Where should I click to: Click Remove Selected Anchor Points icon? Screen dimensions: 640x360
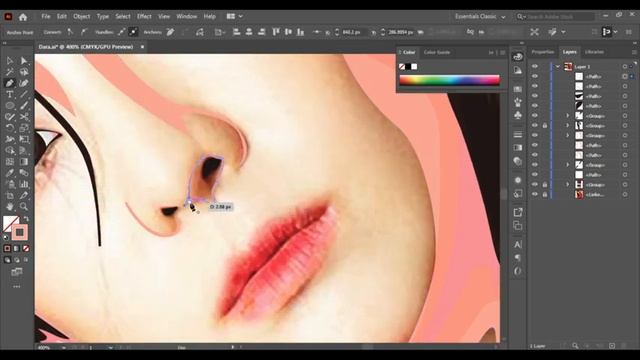pyautogui.click(x=170, y=32)
